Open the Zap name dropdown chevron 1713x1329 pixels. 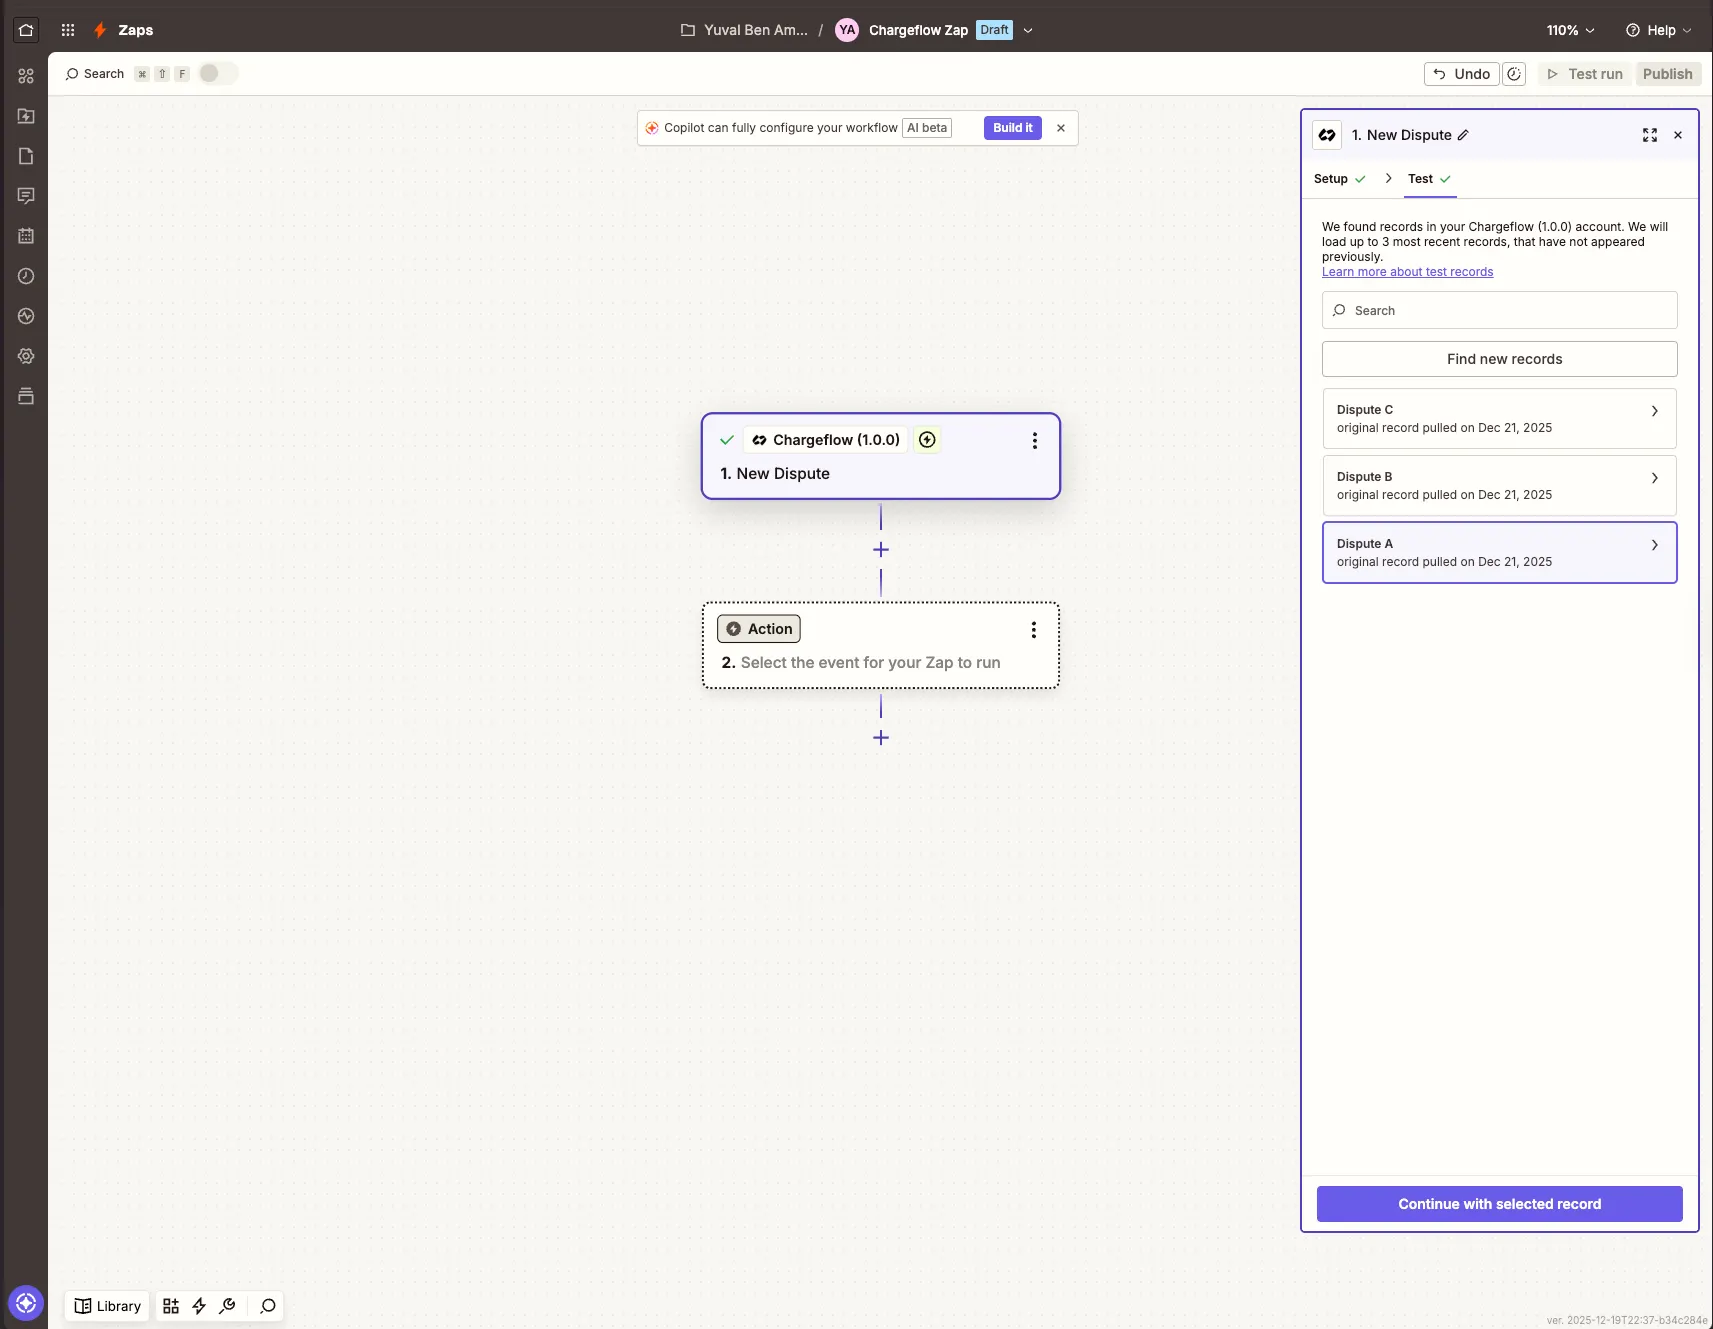(1028, 30)
